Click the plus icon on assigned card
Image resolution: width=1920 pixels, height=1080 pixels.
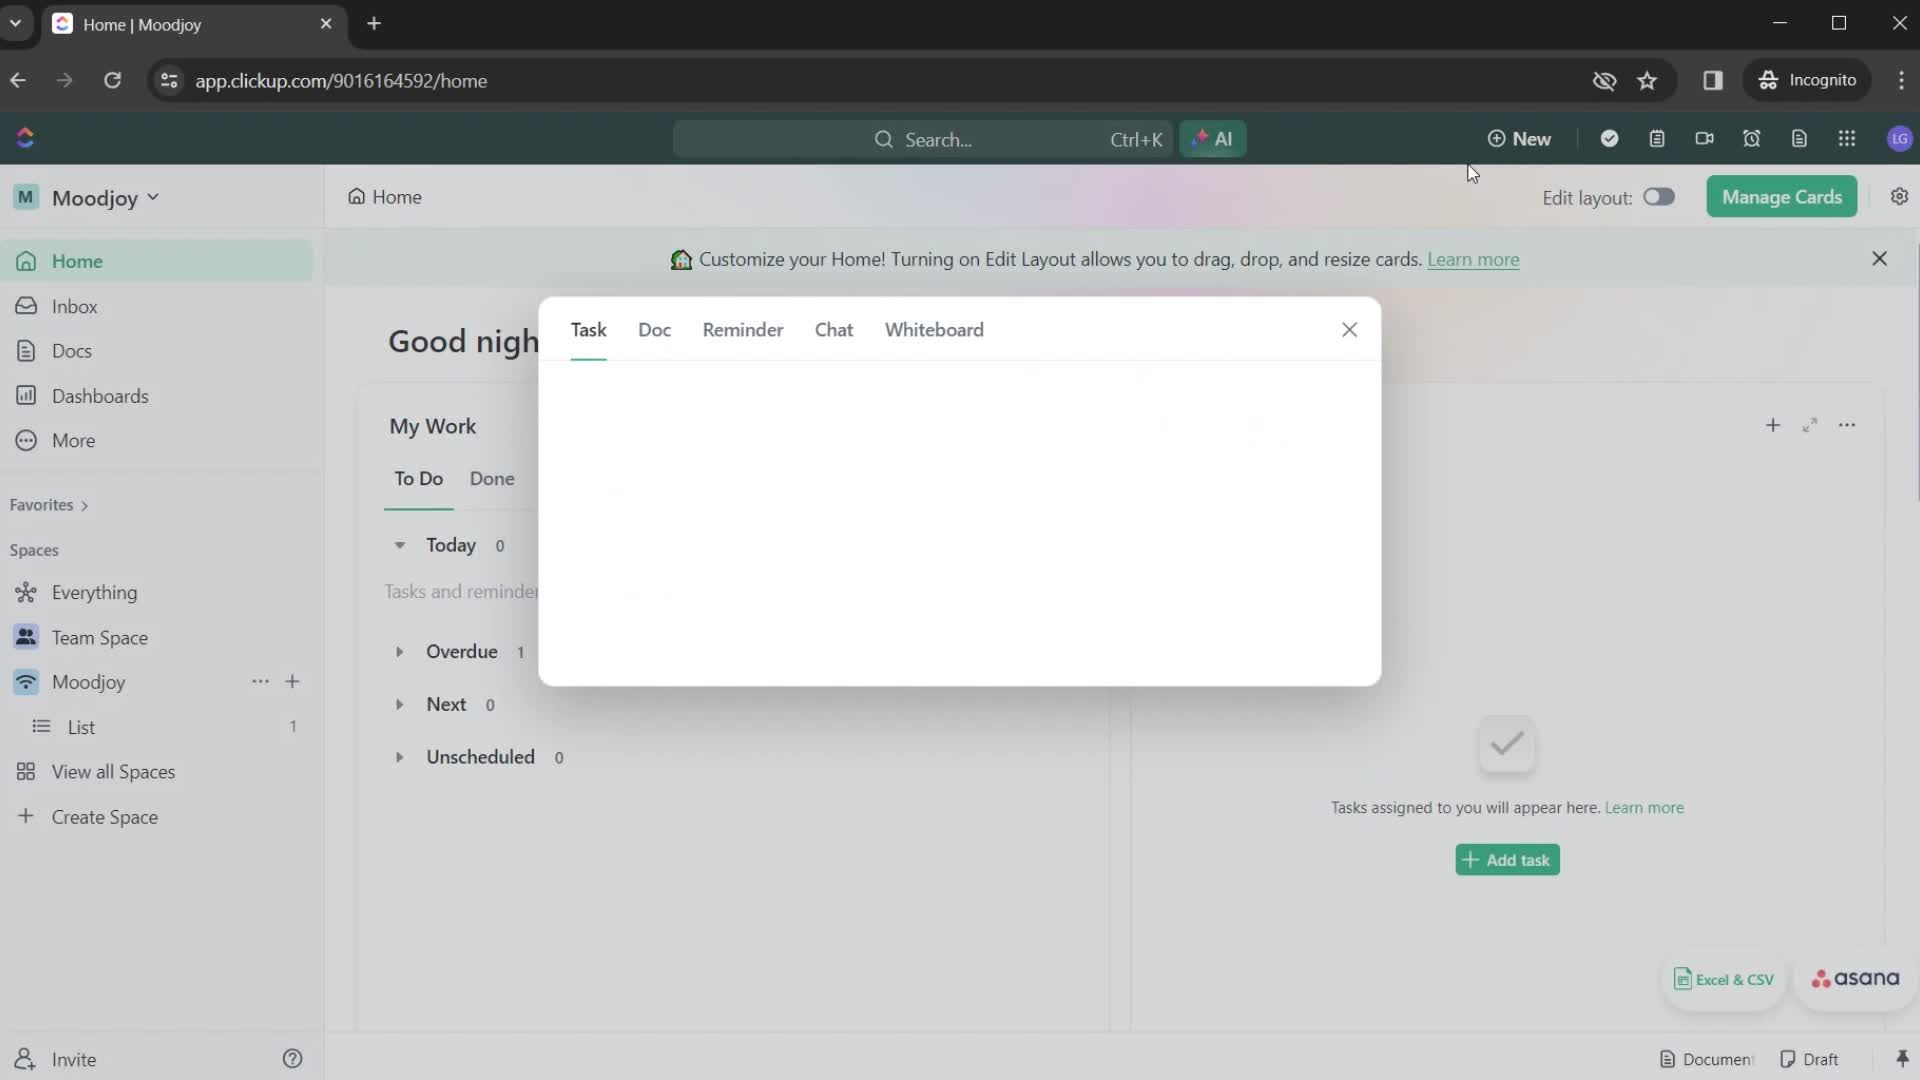pyautogui.click(x=1772, y=425)
